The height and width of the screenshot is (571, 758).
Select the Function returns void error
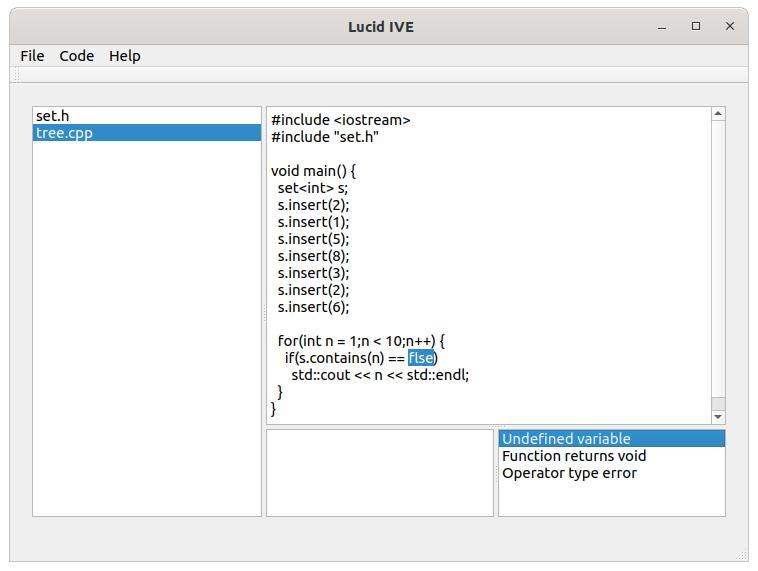click(x=612, y=456)
